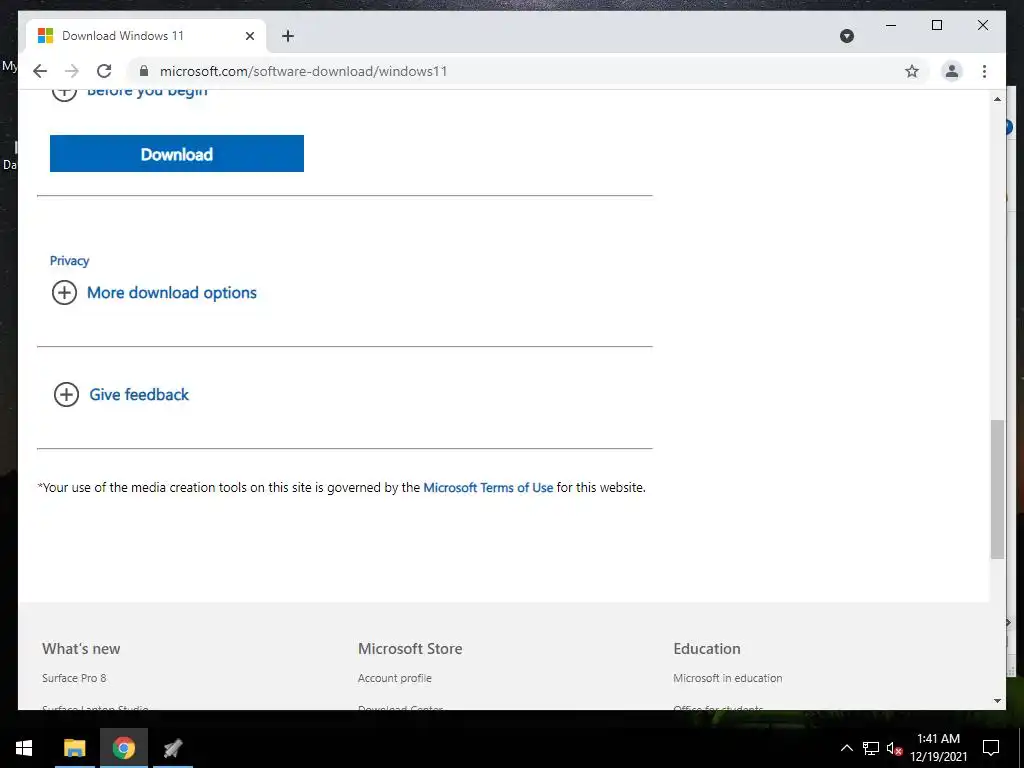Select the Download Windows 11 tab
Viewport: 1024px width, 768px height.
click(x=146, y=36)
